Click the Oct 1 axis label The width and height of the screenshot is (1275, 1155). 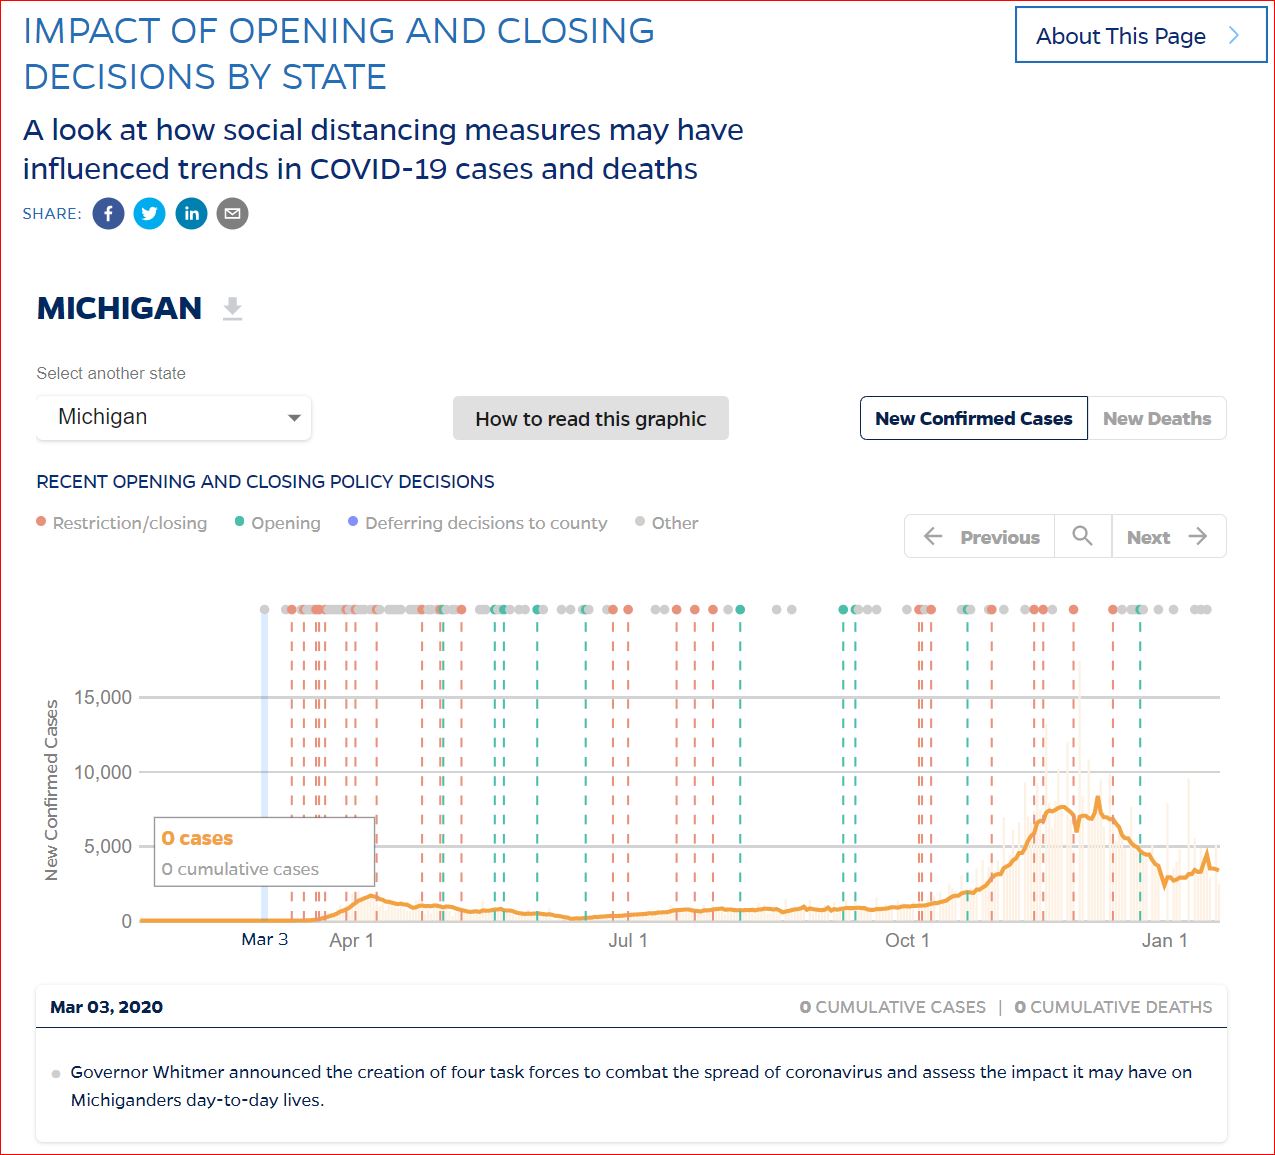click(907, 940)
